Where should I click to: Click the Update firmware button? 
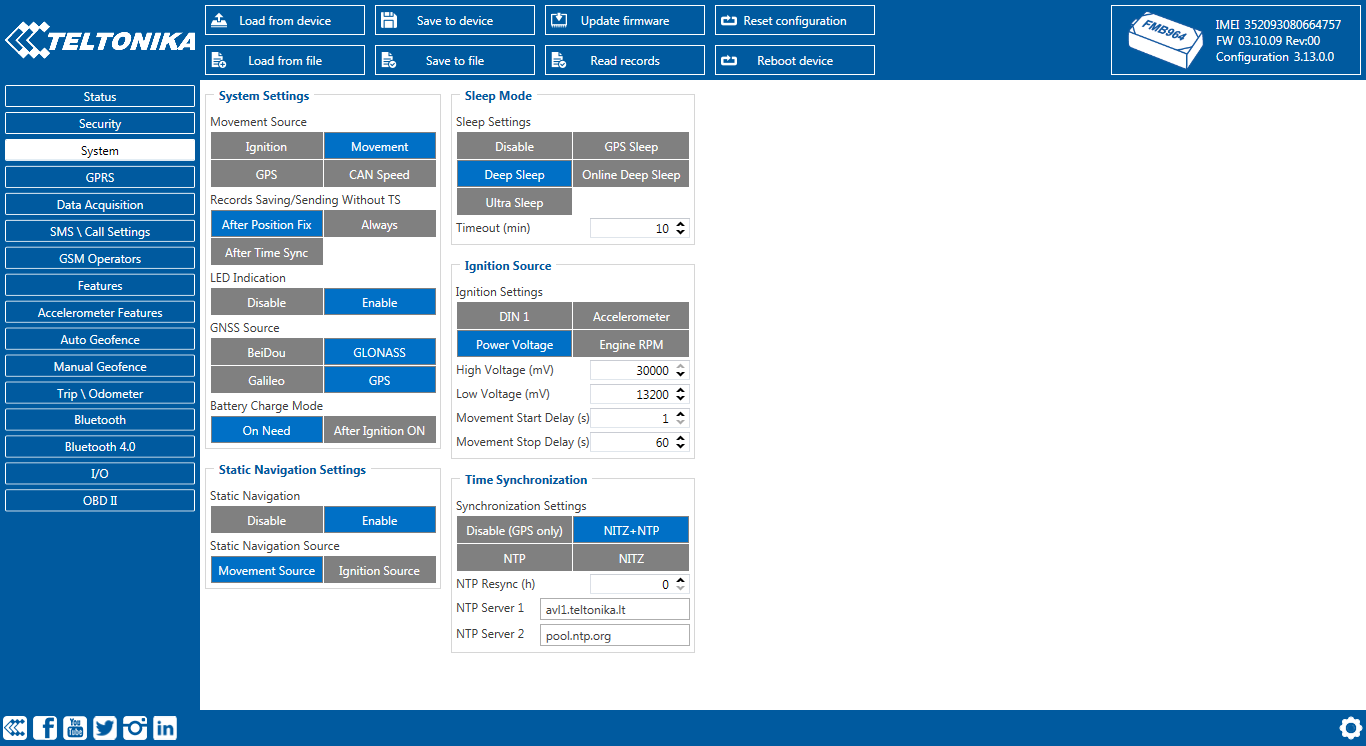click(x=624, y=21)
